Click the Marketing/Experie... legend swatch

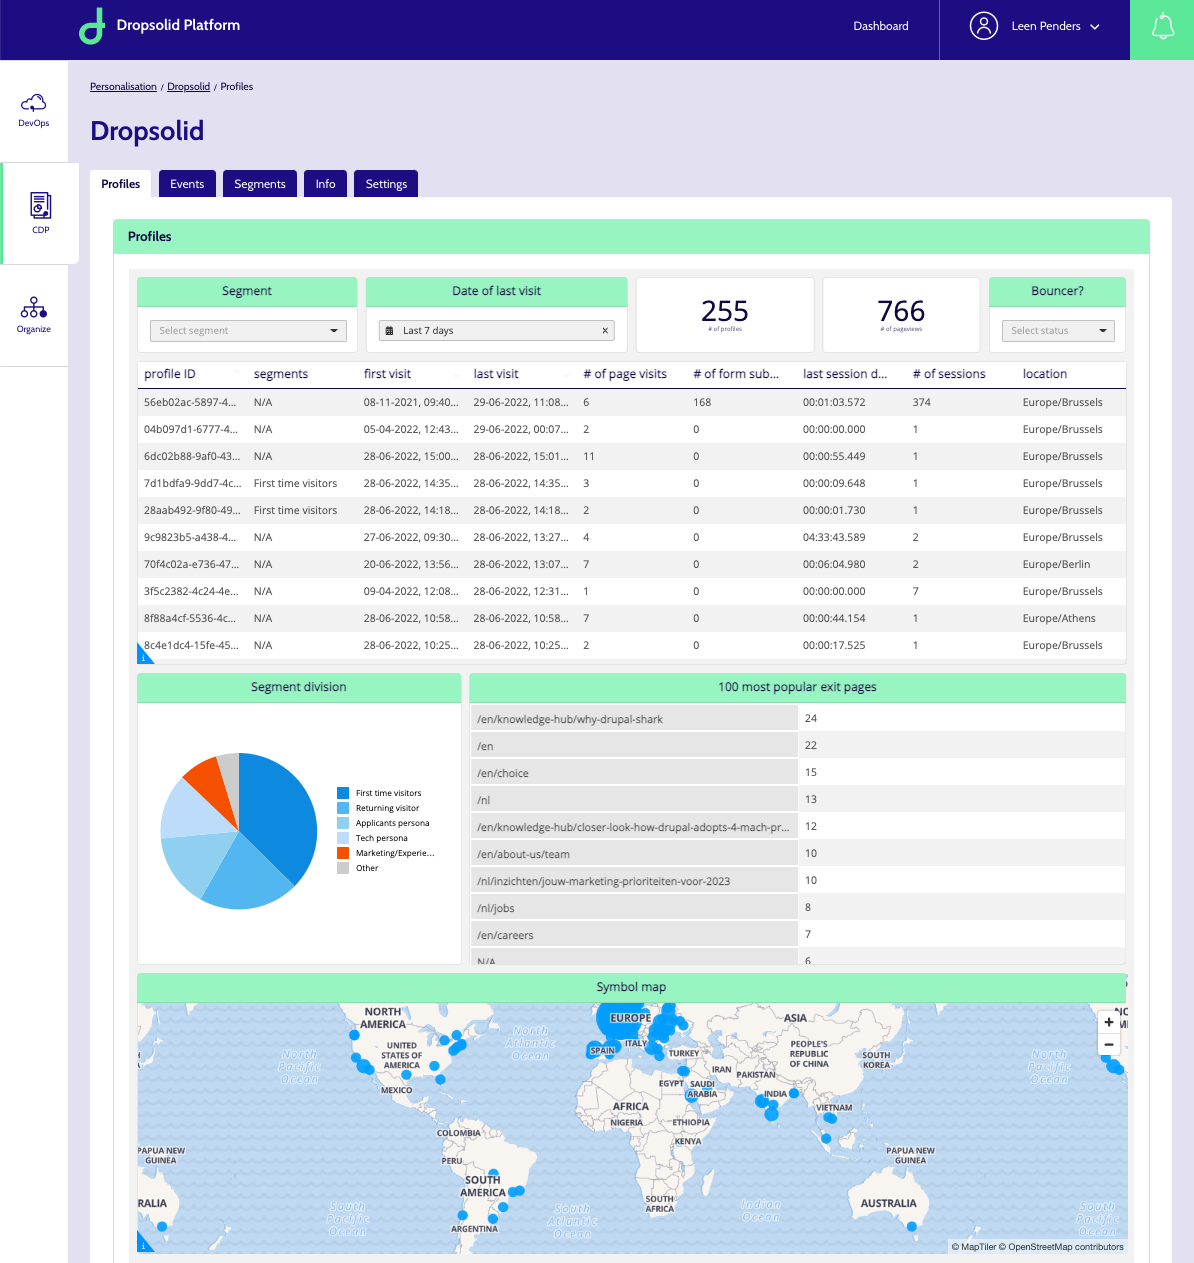pyautogui.click(x=343, y=853)
